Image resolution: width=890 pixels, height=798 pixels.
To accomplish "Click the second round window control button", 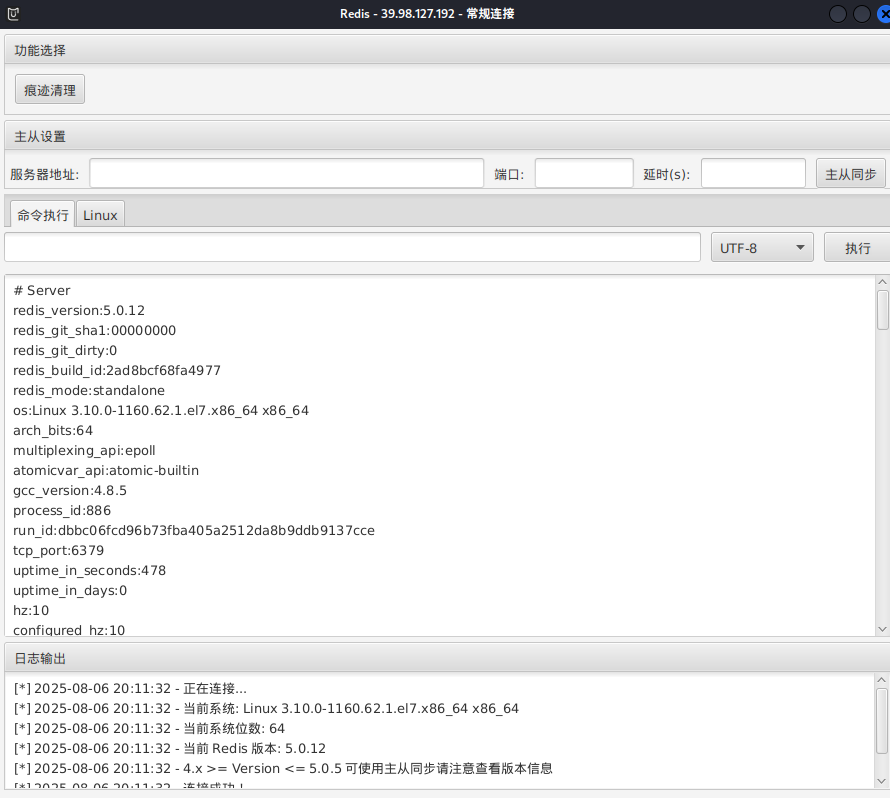I will click(862, 14).
